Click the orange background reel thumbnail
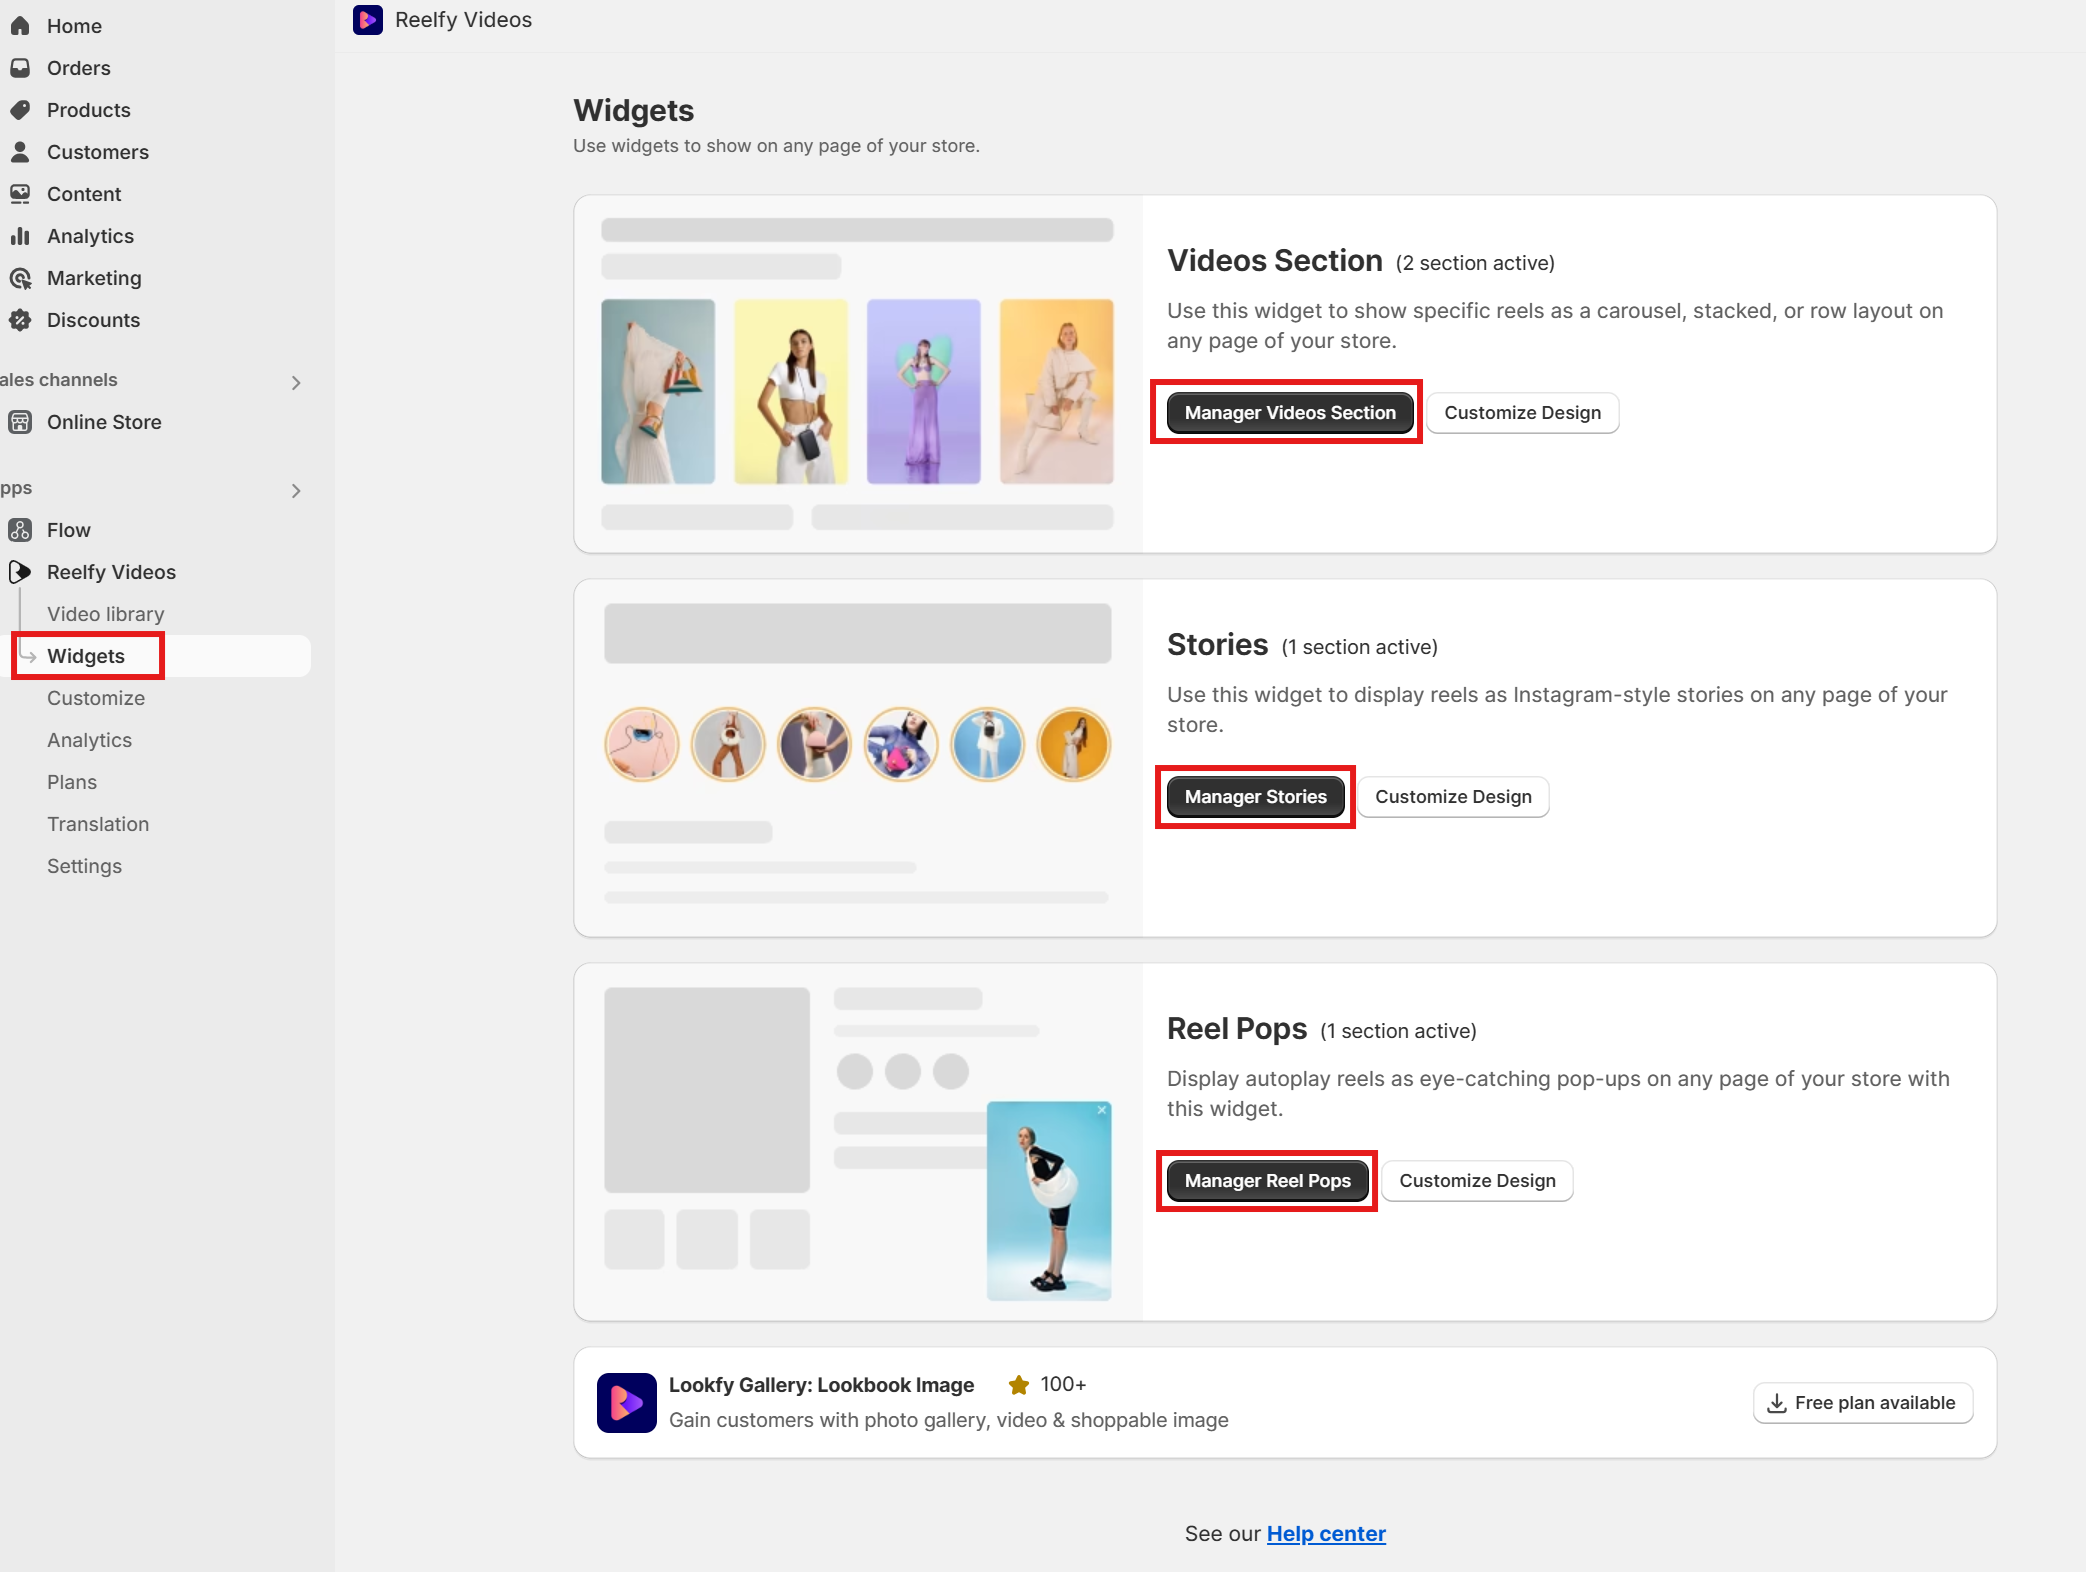 point(1057,392)
